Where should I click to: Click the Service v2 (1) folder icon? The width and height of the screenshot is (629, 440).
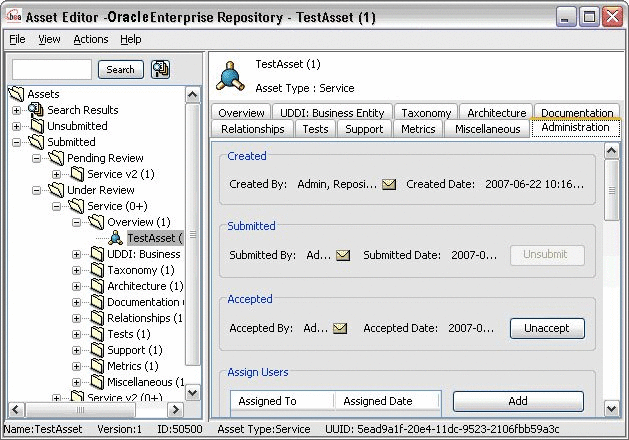[77, 174]
